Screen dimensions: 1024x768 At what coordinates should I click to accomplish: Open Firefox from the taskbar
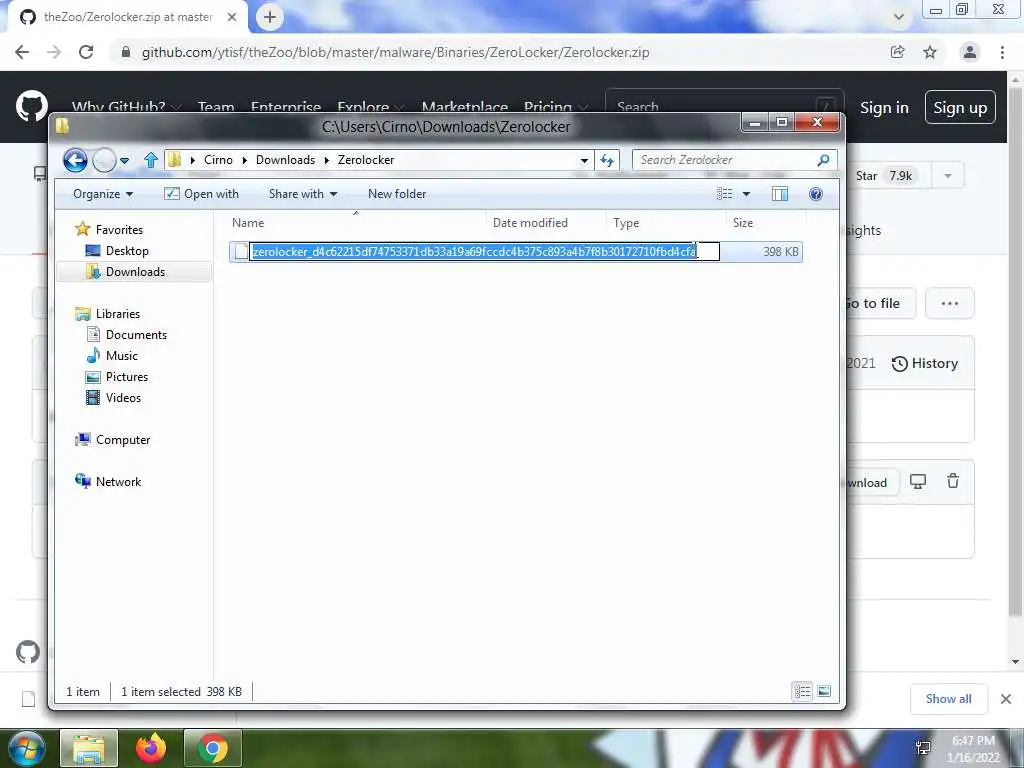[x=151, y=748]
